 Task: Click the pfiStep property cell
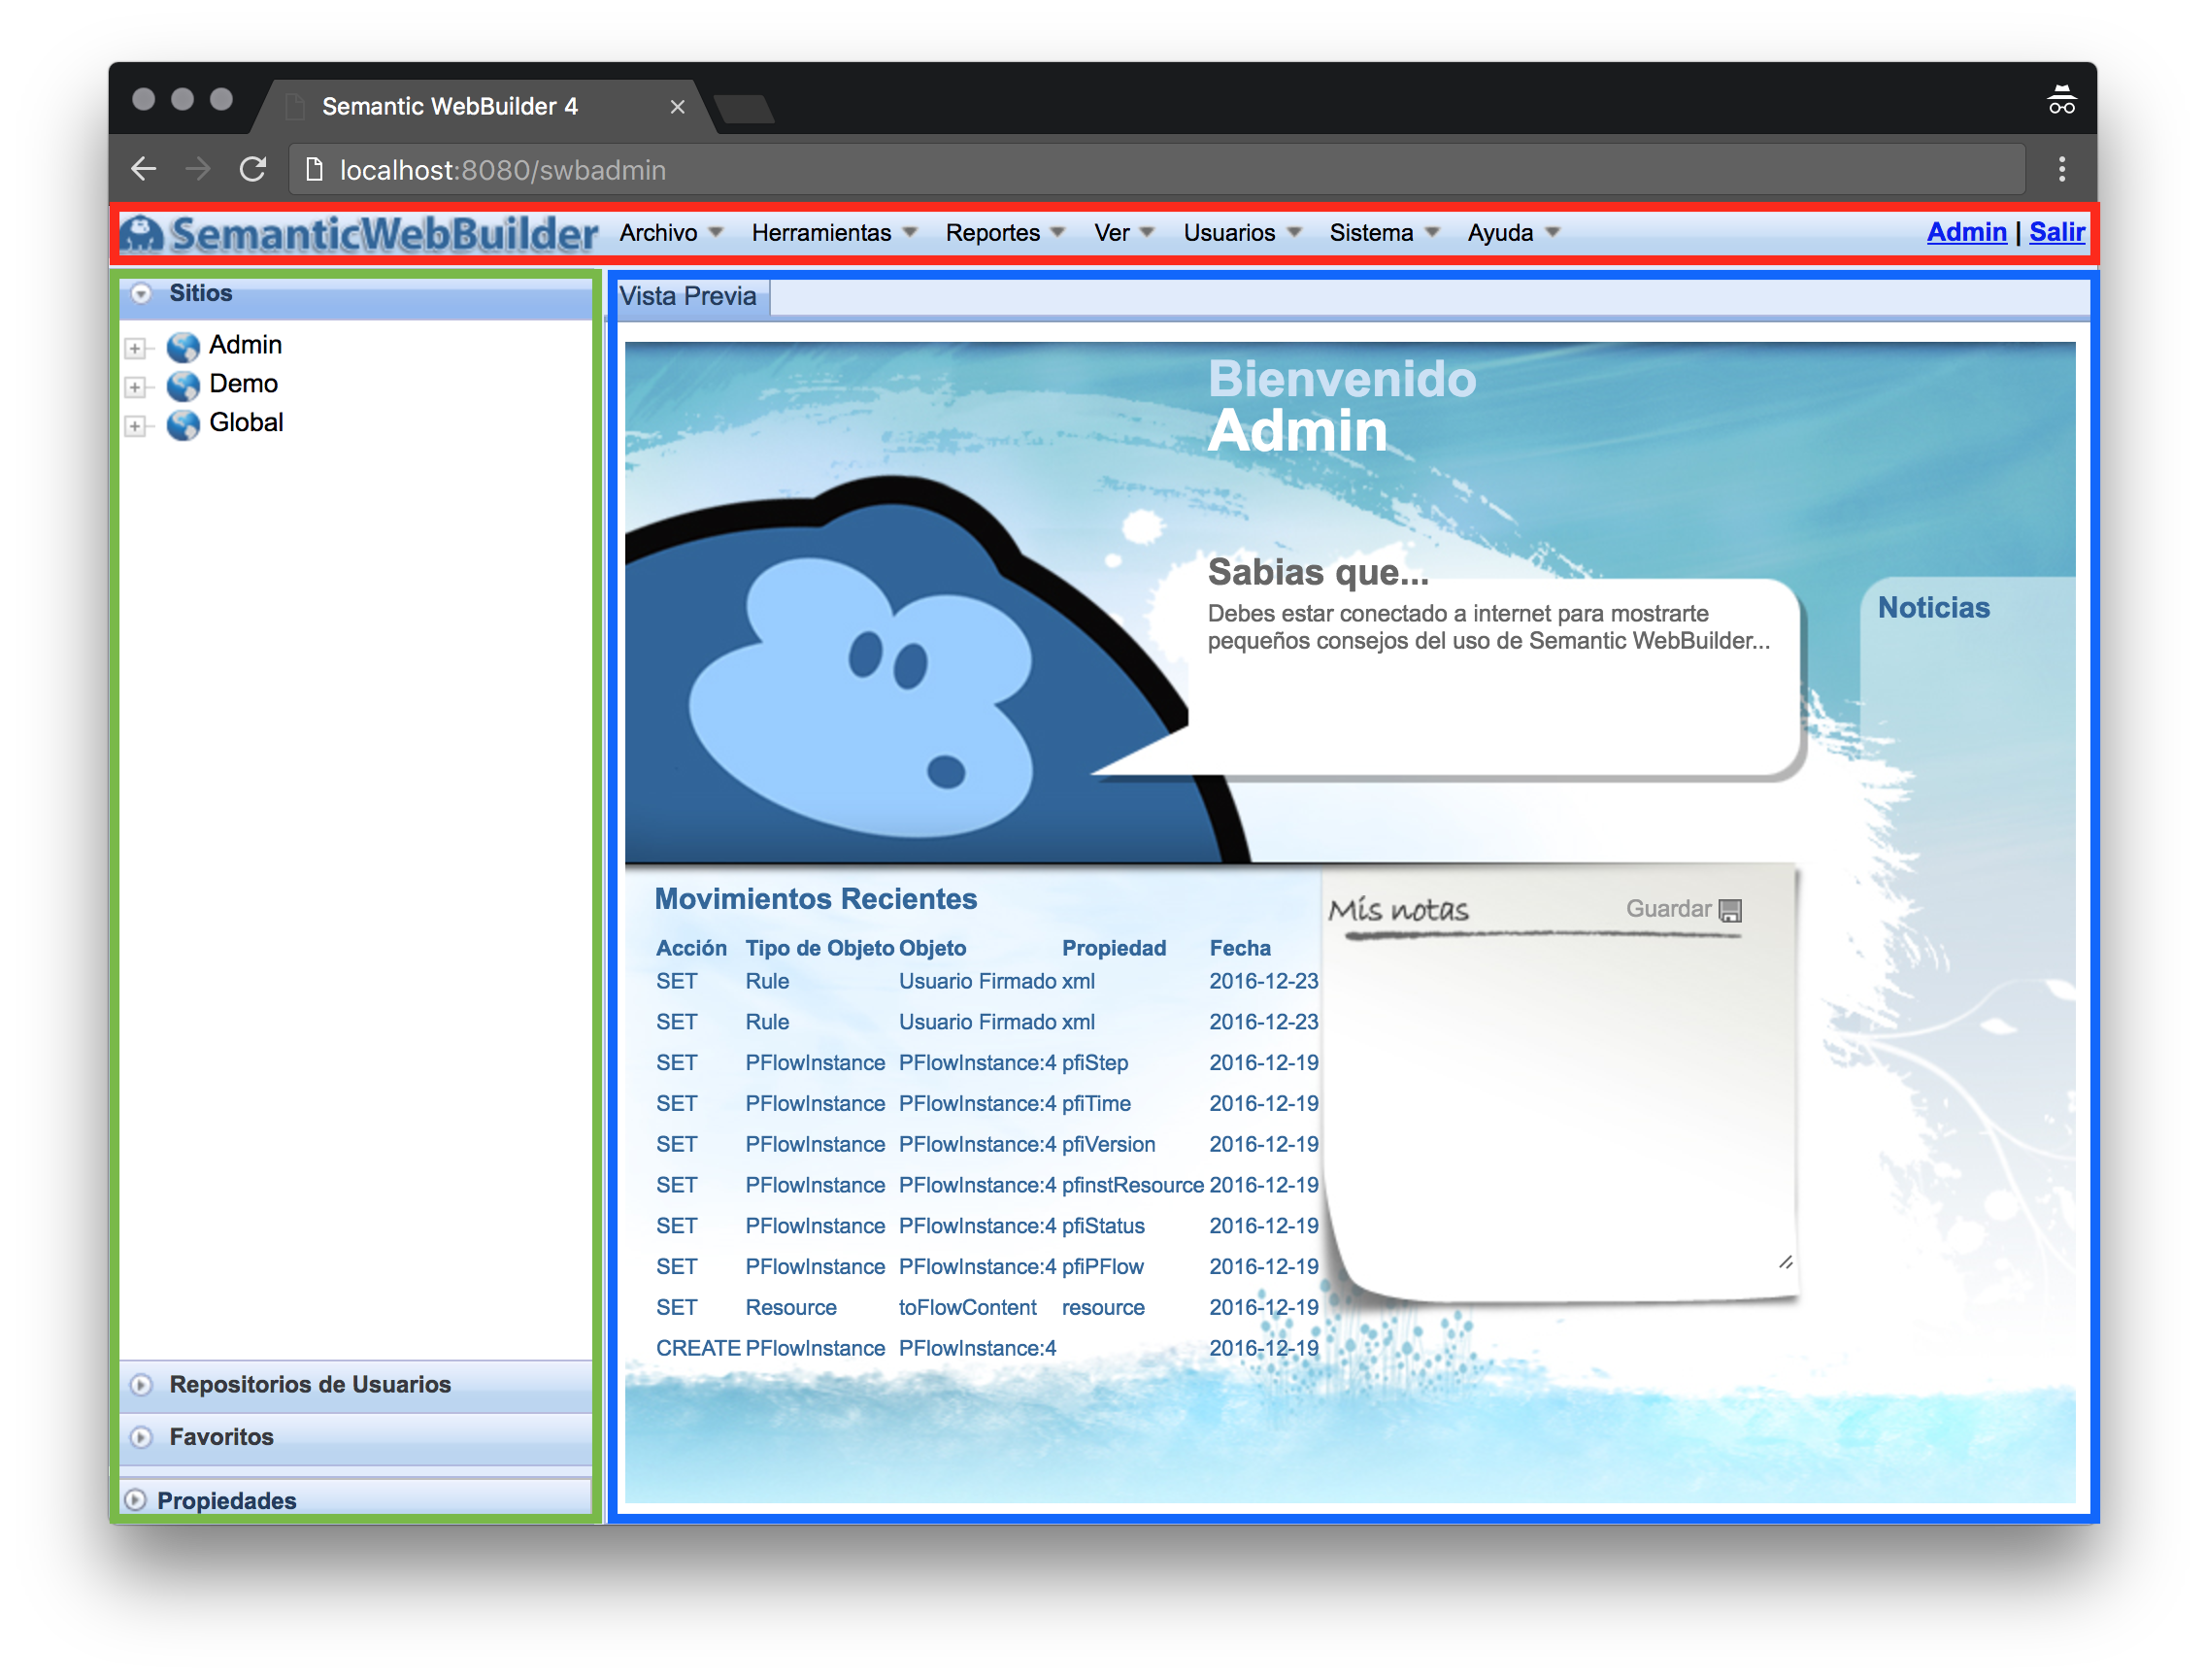pyautogui.click(x=1095, y=1063)
